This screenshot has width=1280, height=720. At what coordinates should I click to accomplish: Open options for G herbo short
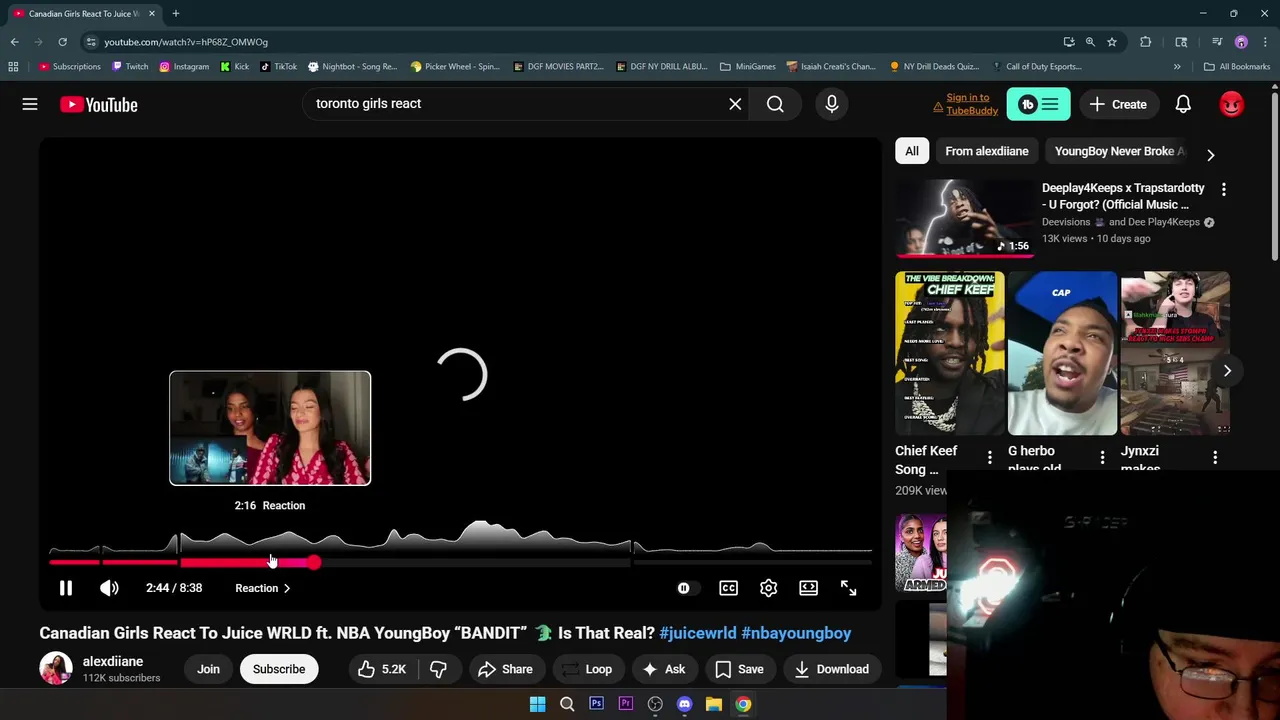(x=1102, y=458)
